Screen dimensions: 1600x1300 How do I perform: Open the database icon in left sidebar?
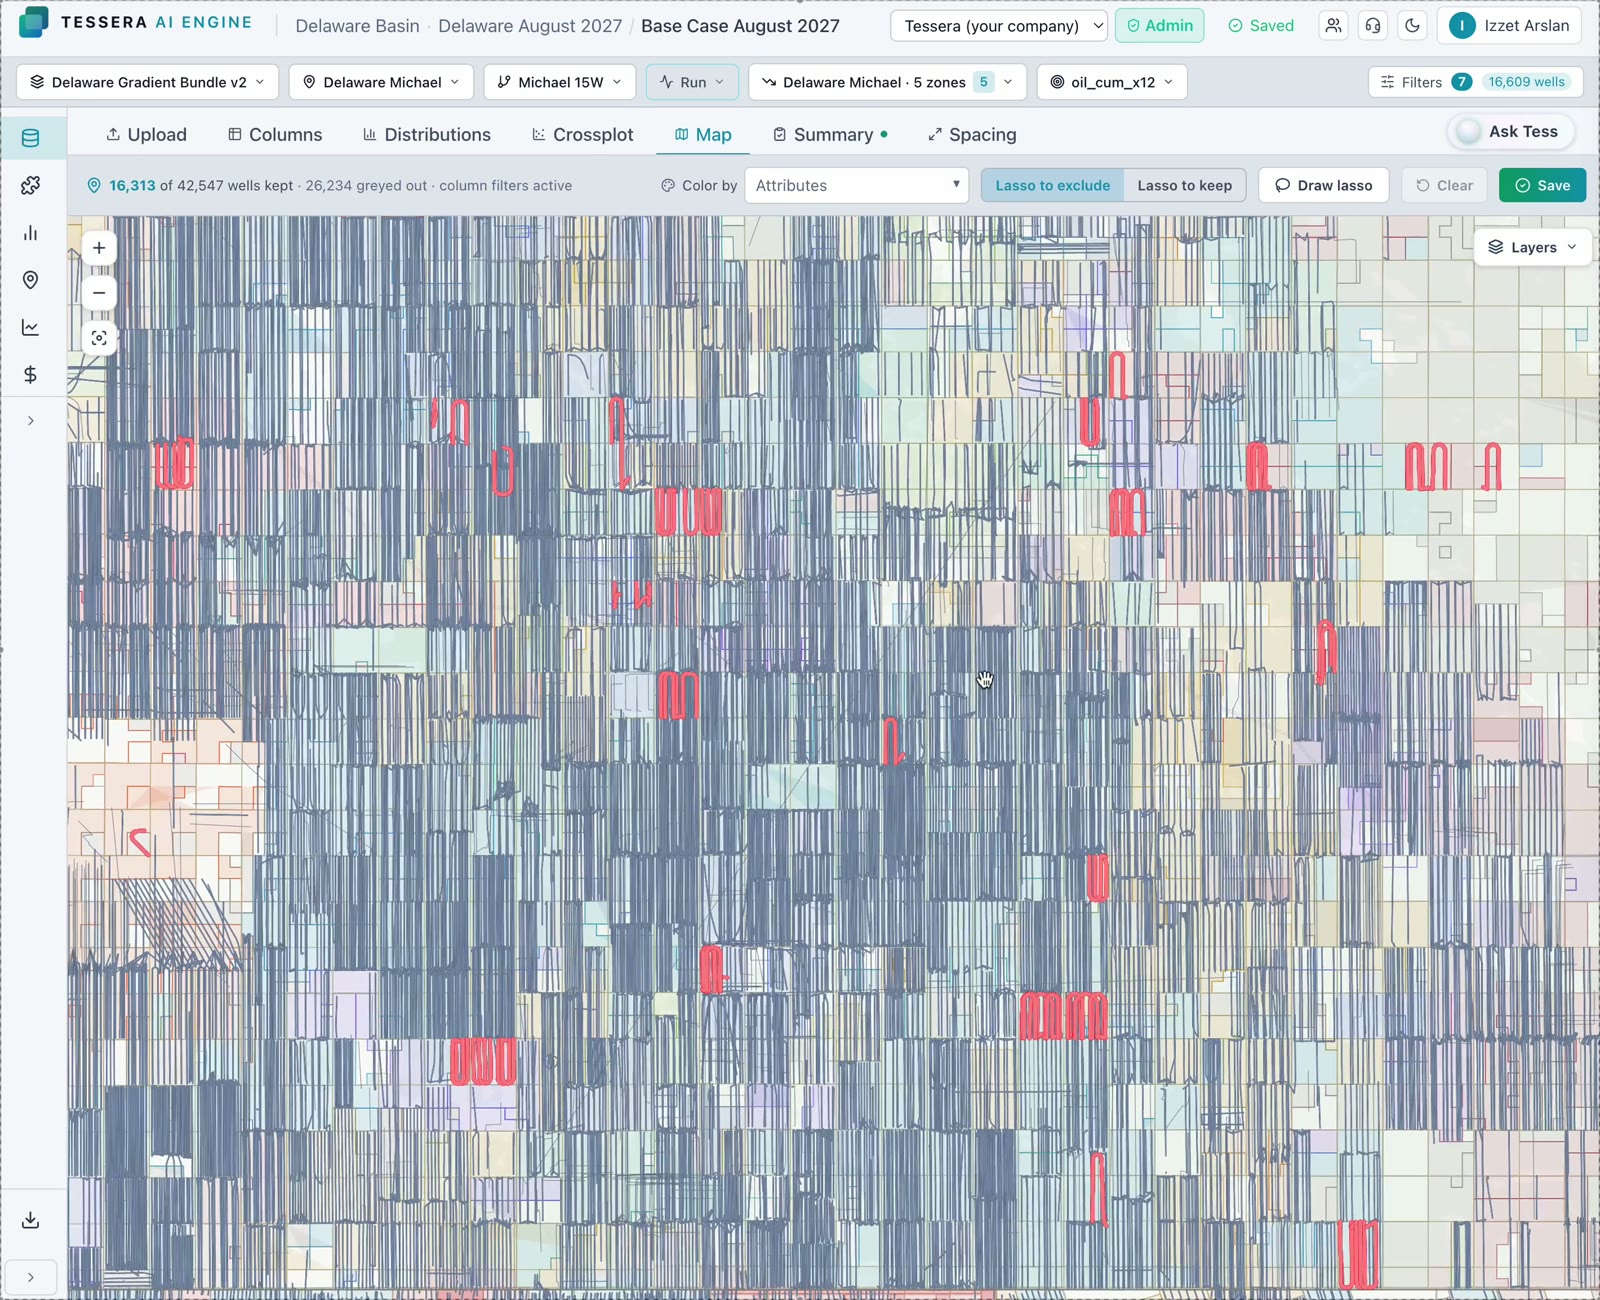point(31,138)
